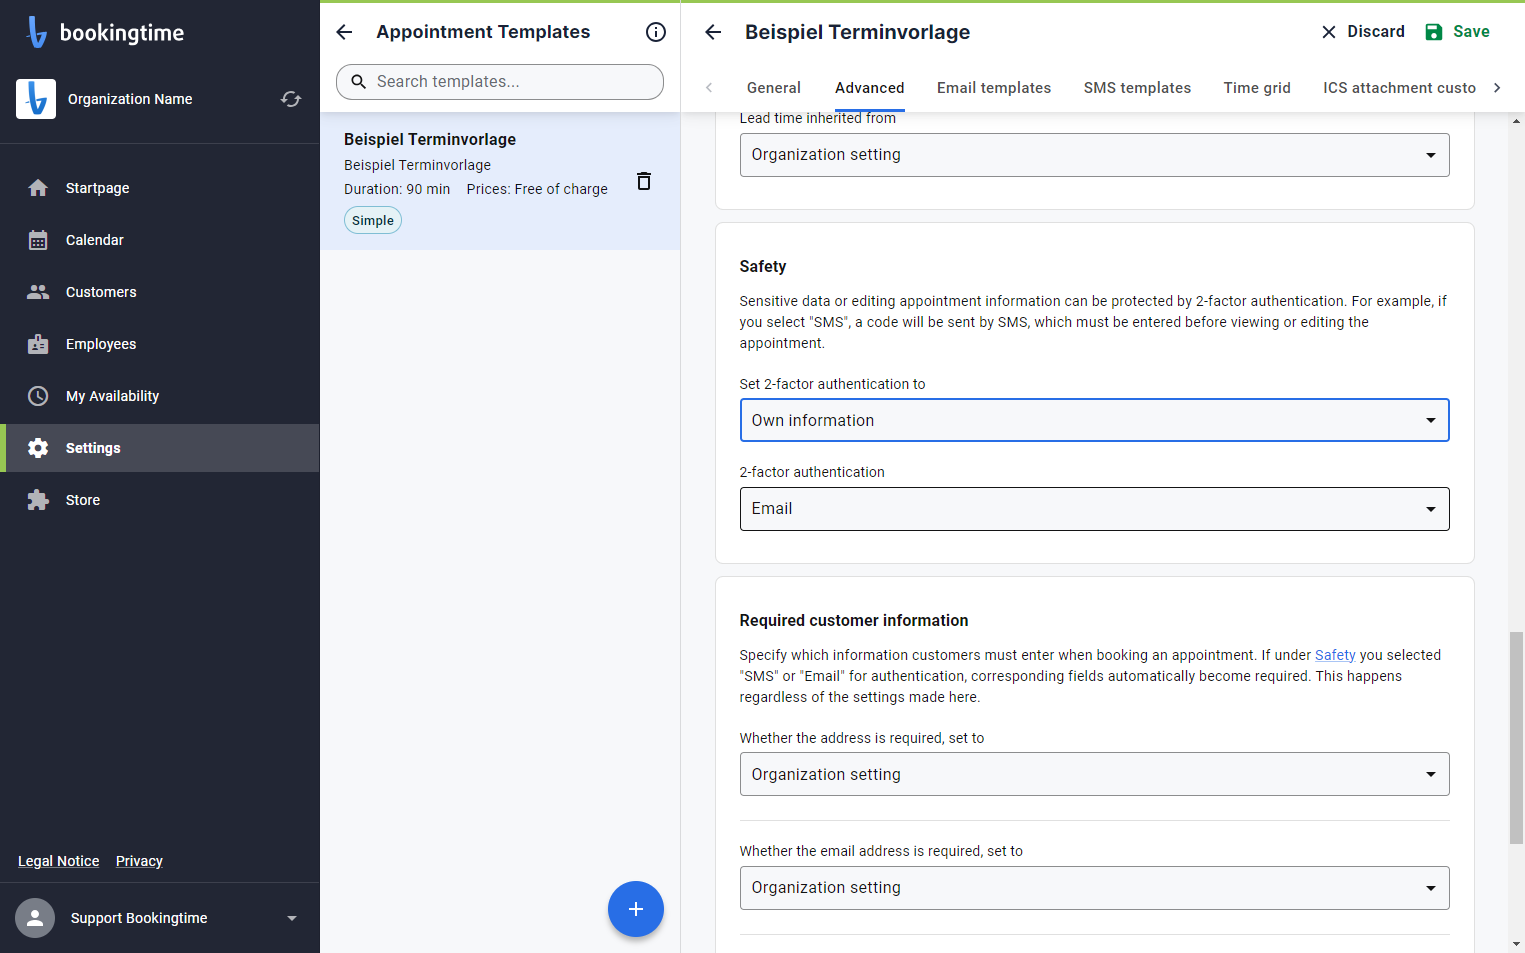
Task: Switch to Email templates tab
Action: point(994,88)
